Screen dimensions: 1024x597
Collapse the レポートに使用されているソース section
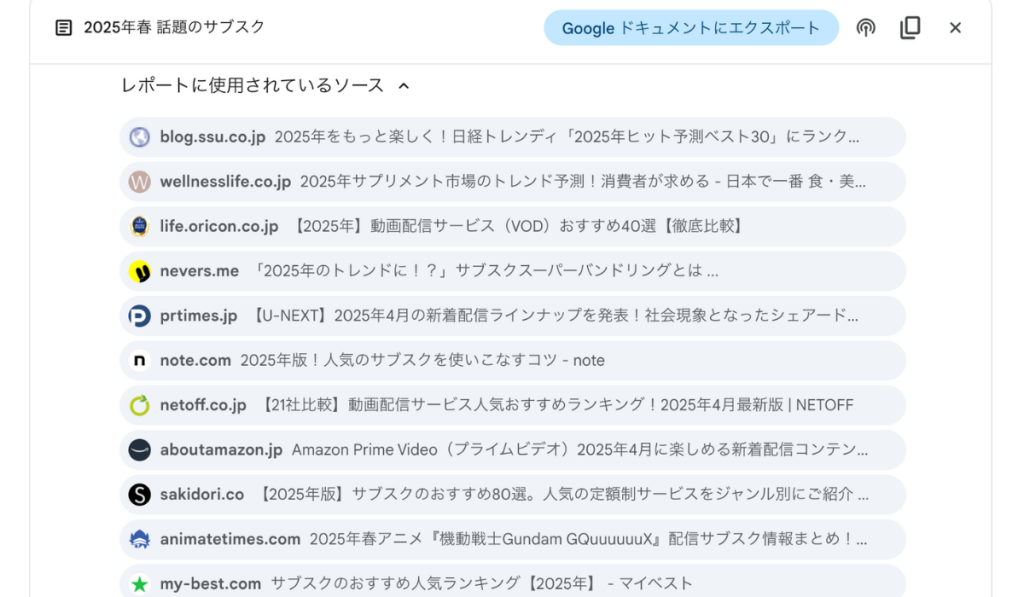click(x=404, y=86)
